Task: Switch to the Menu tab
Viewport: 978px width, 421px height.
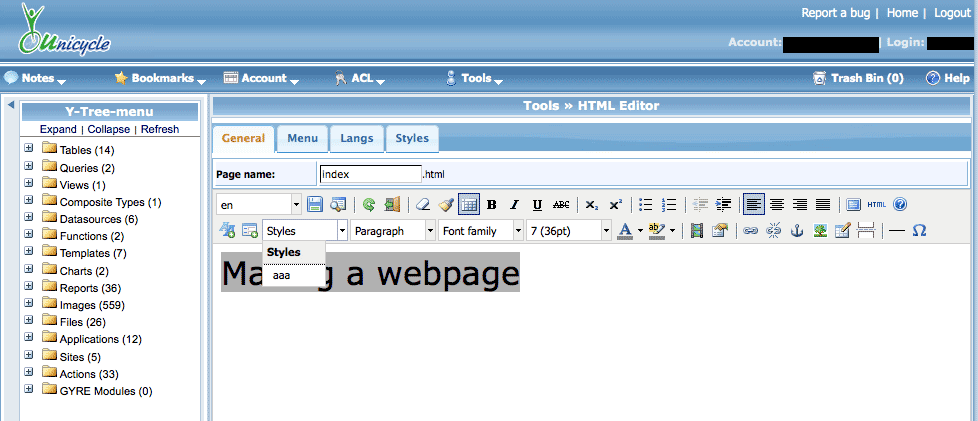Action: click(x=302, y=138)
